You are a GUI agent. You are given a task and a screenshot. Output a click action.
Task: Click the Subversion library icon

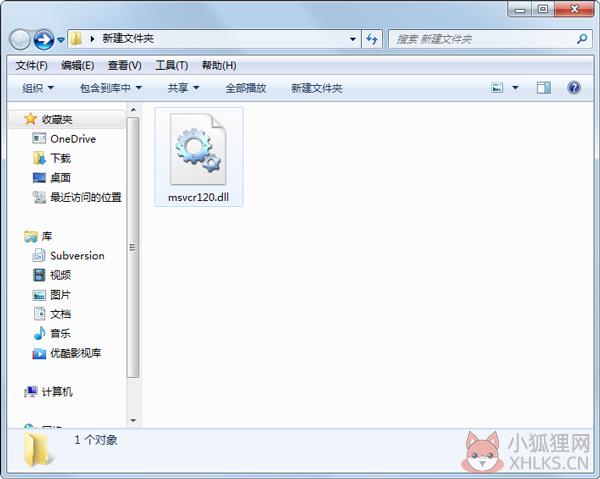click(x=39, y=255)
